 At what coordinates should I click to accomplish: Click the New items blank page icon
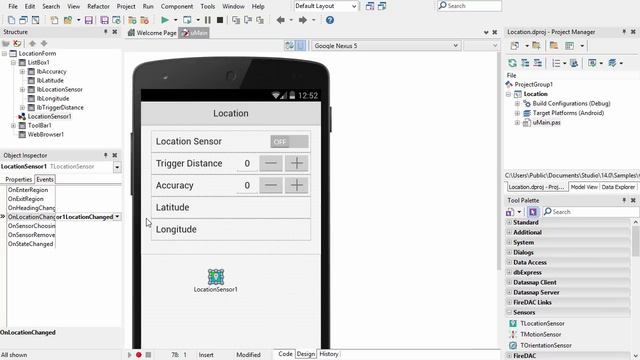[x=11, y=20]
